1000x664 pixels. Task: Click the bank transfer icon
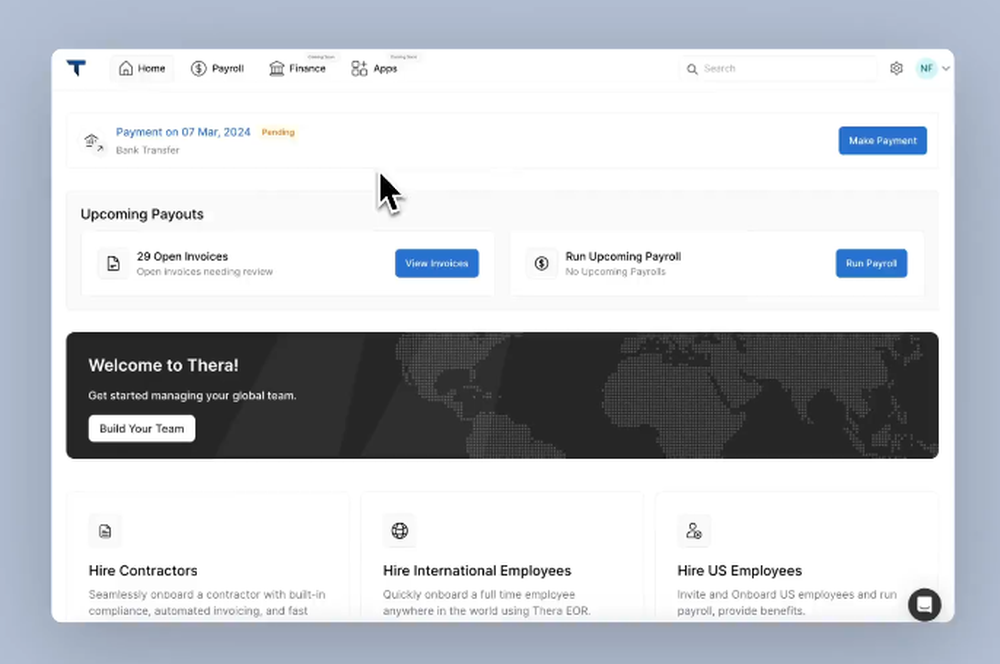click(93, 141)
